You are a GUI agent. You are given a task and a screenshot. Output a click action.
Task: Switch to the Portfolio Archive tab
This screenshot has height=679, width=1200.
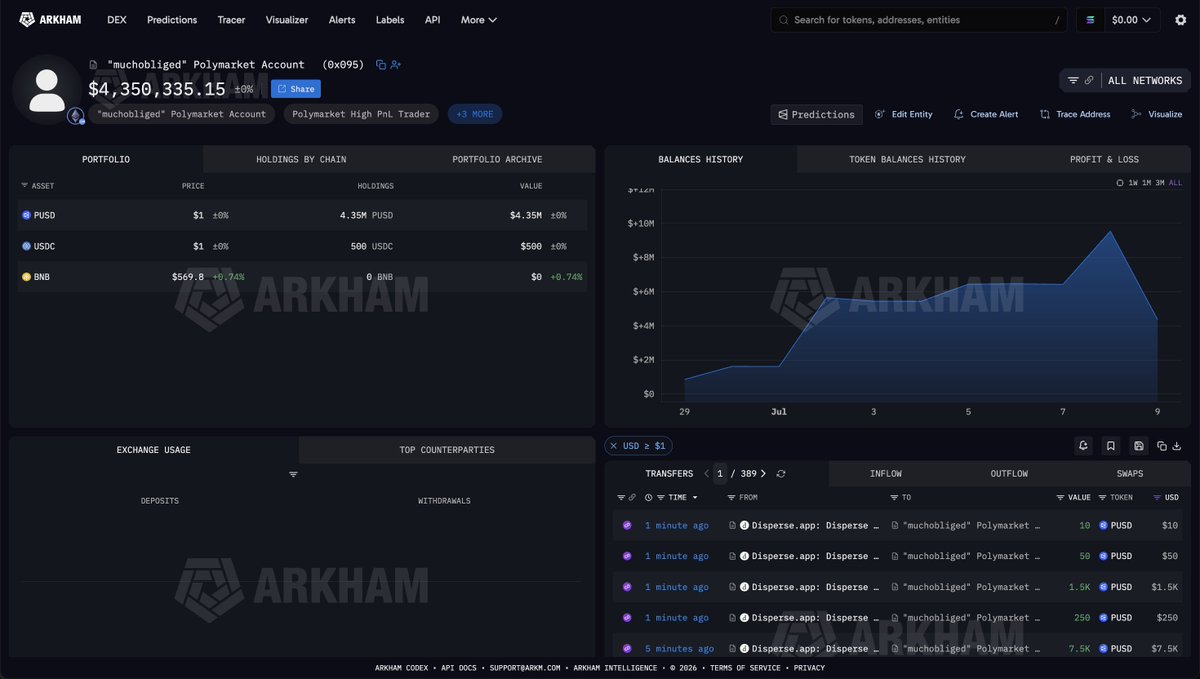point(497,159)
